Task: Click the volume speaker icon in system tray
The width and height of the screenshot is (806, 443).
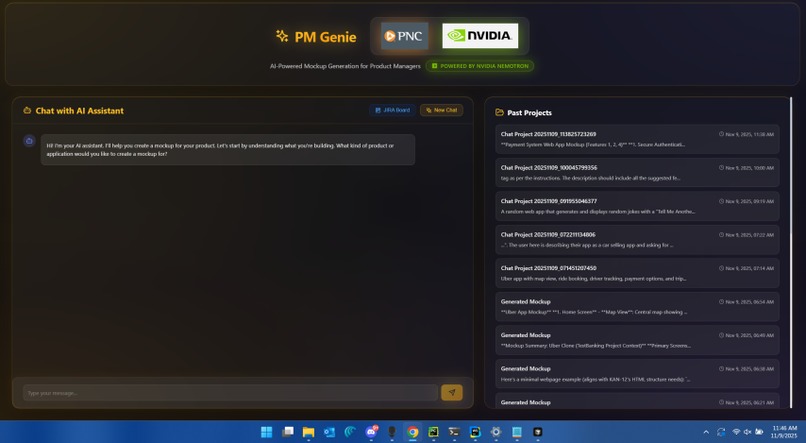Action: (747, 432)
